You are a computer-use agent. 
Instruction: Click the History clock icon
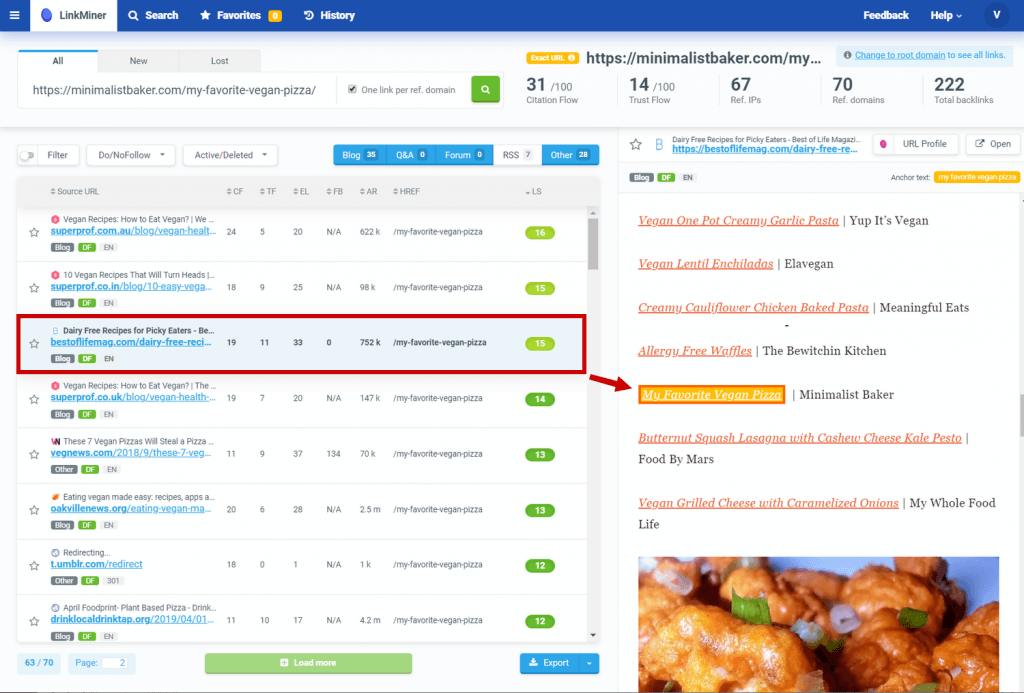(309, 15)
